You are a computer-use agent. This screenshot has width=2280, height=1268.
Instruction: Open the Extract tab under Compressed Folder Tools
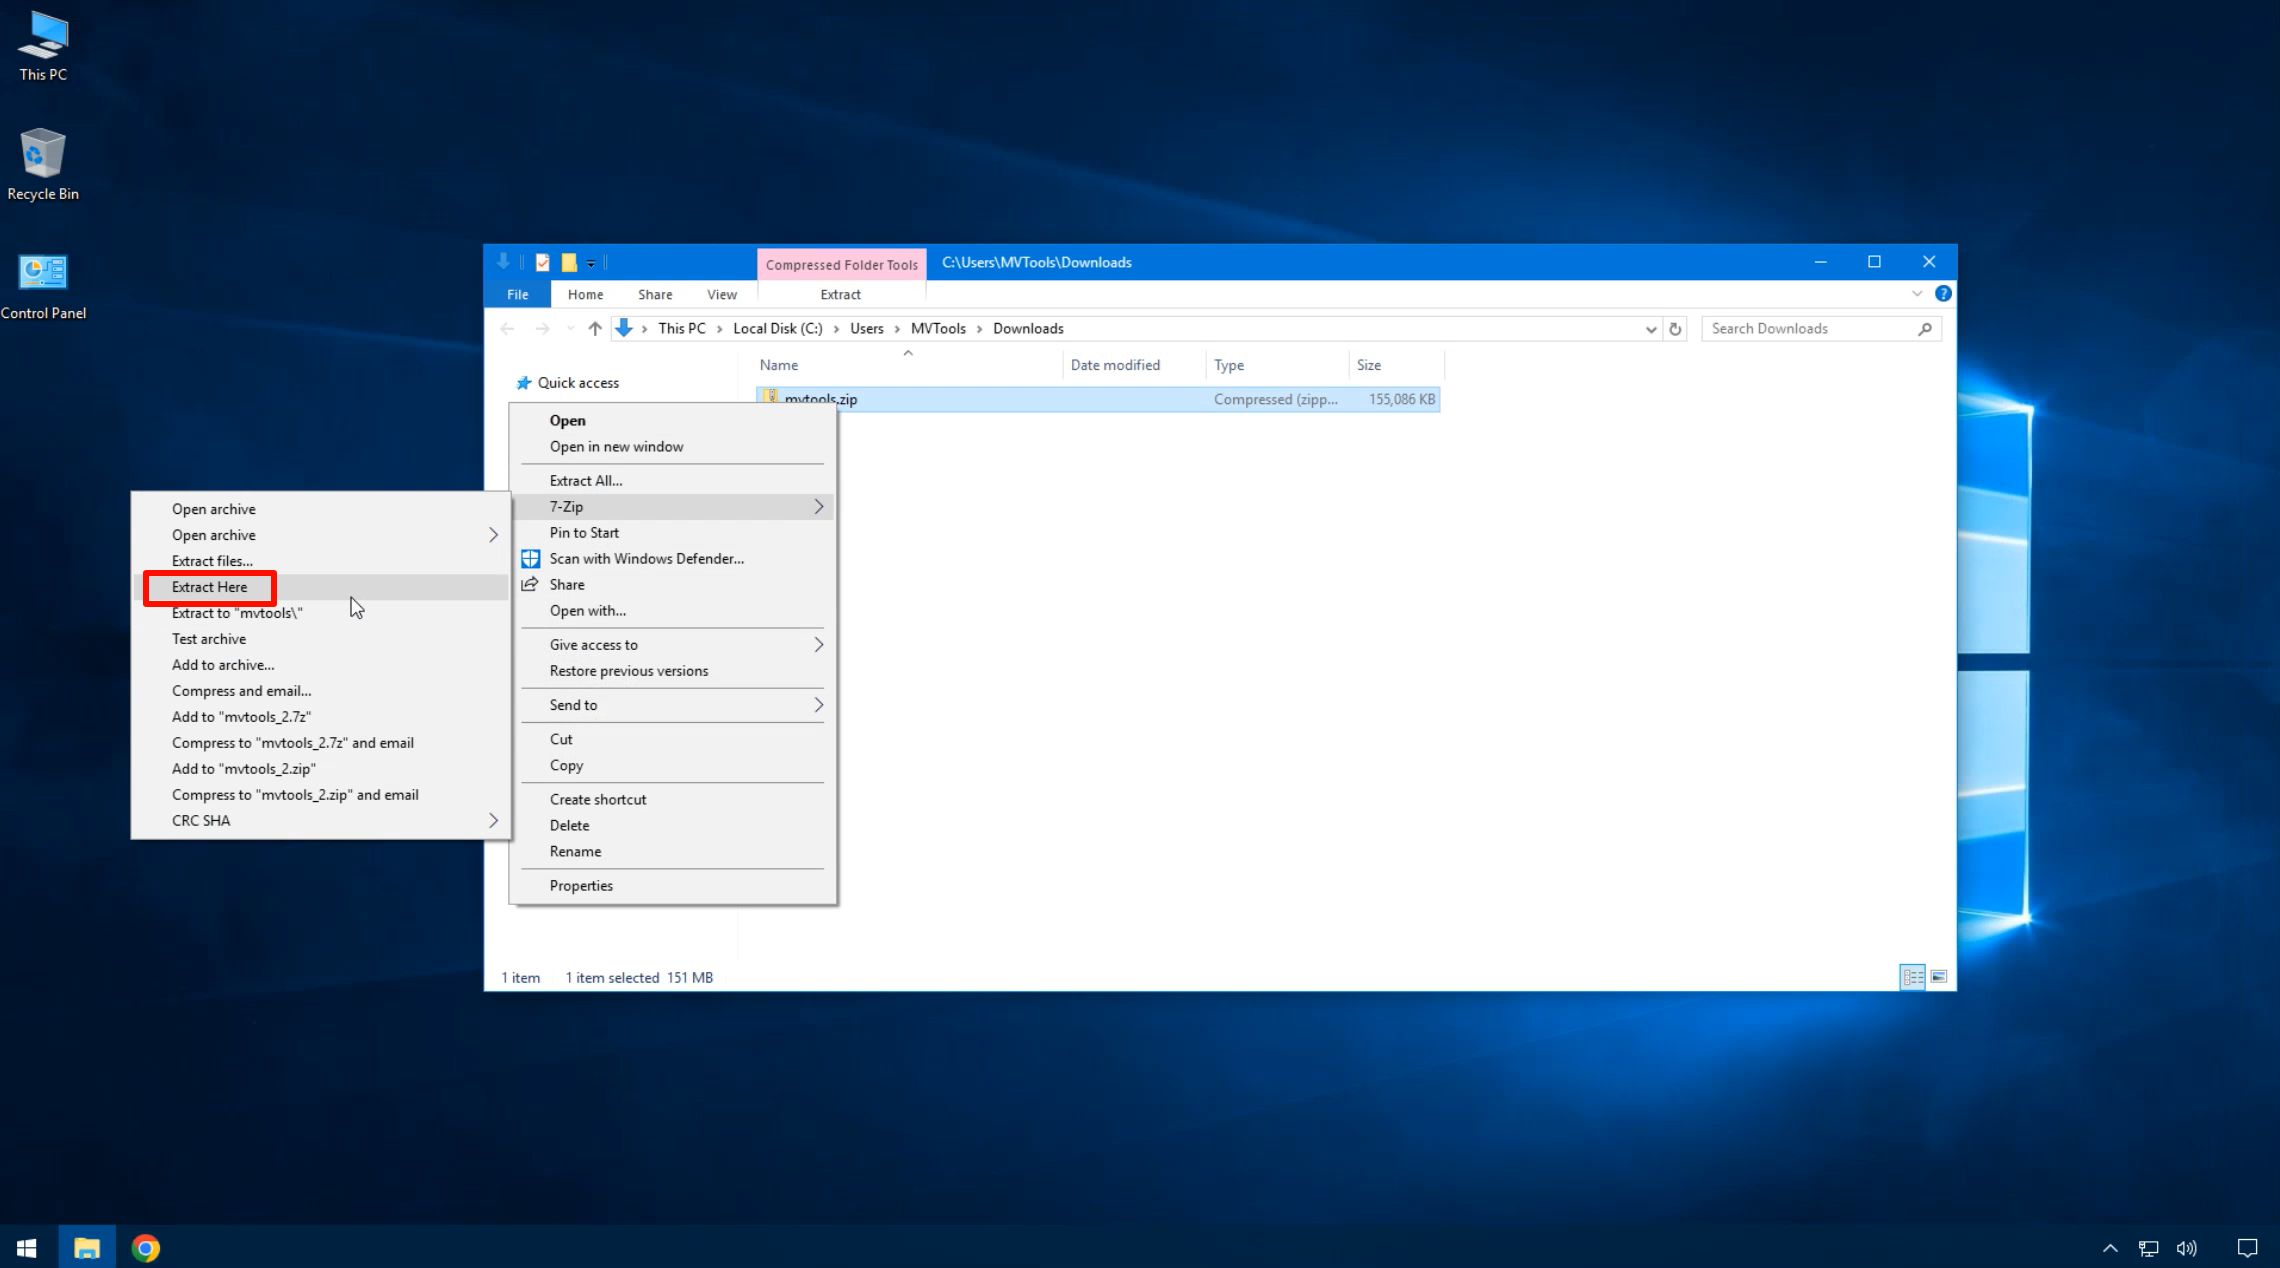(840, 294)
